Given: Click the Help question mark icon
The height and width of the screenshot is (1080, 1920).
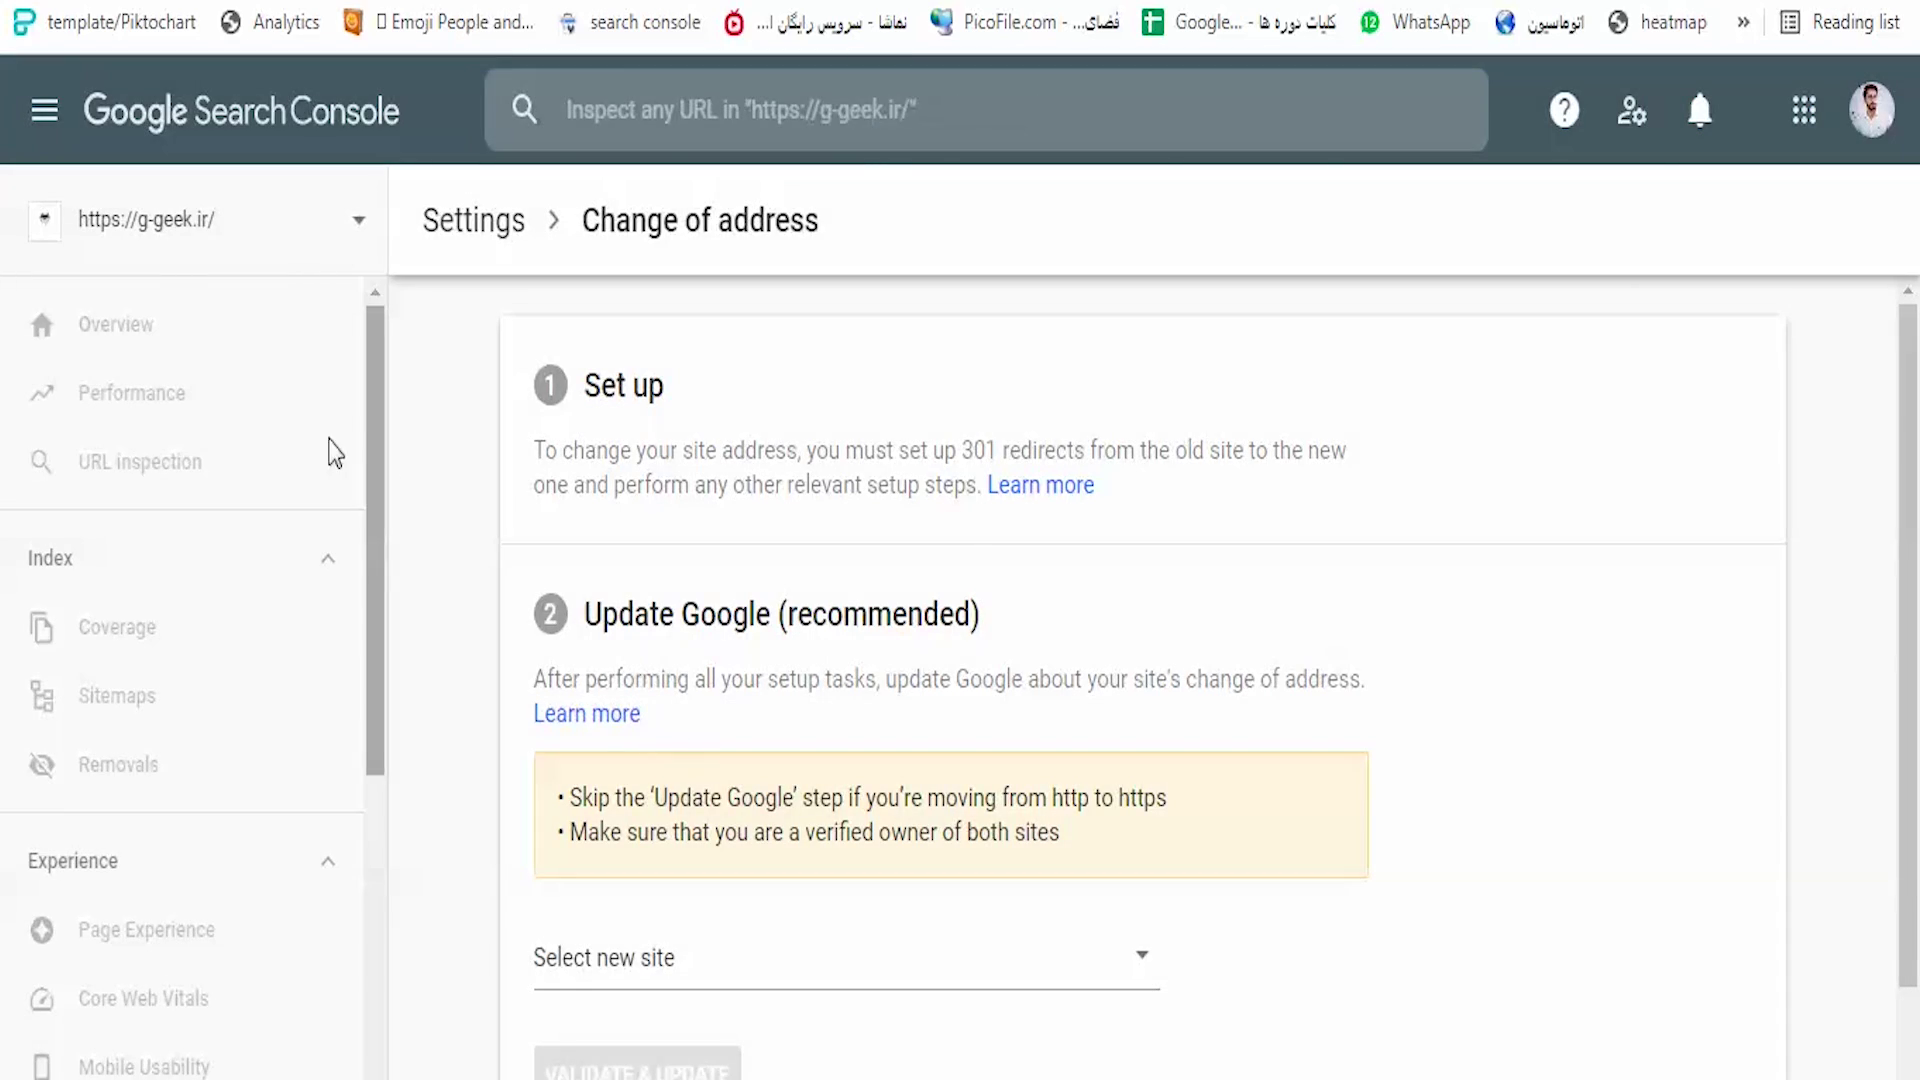Looking at the screenshot, I should pos(1564,110).
